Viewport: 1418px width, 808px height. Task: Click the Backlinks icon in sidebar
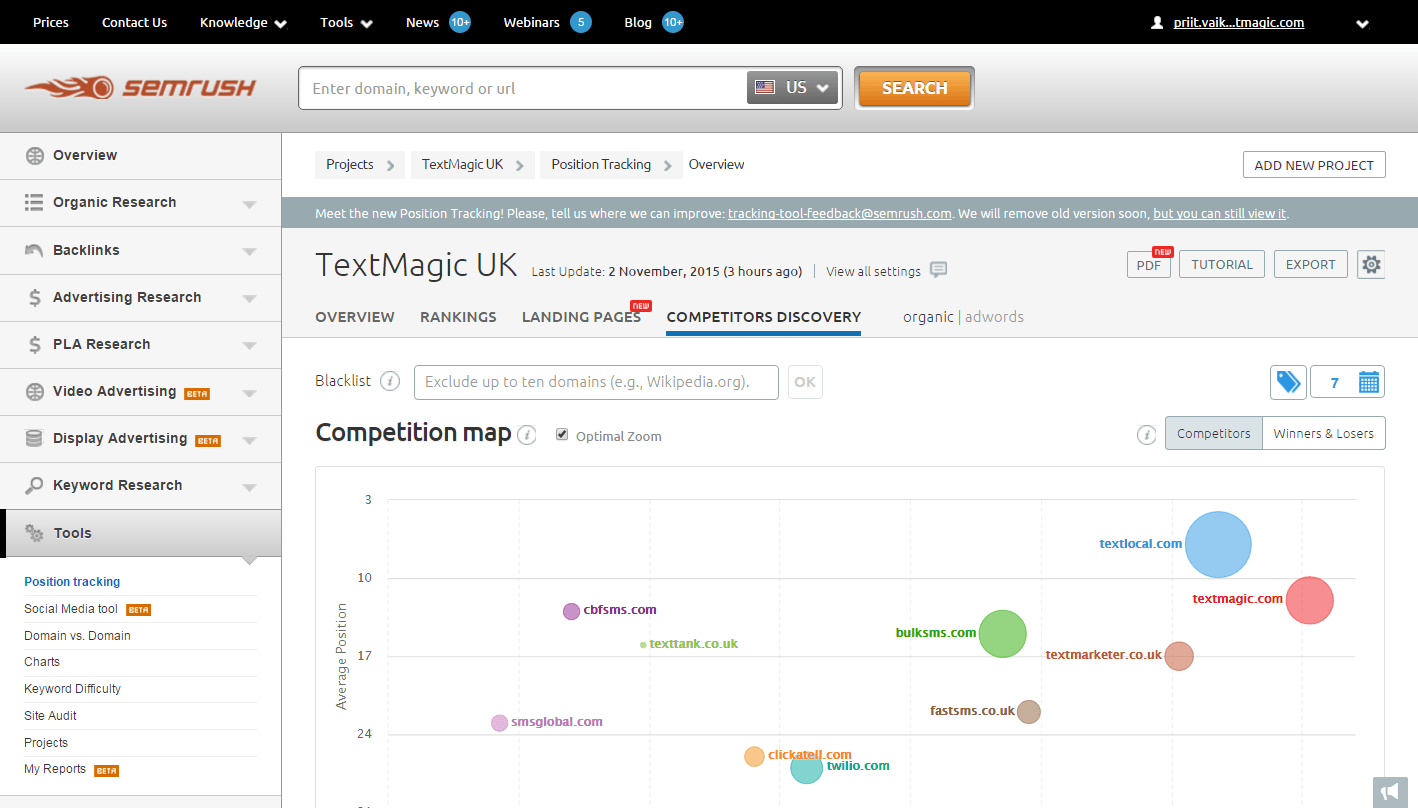(x=34, y=250)
